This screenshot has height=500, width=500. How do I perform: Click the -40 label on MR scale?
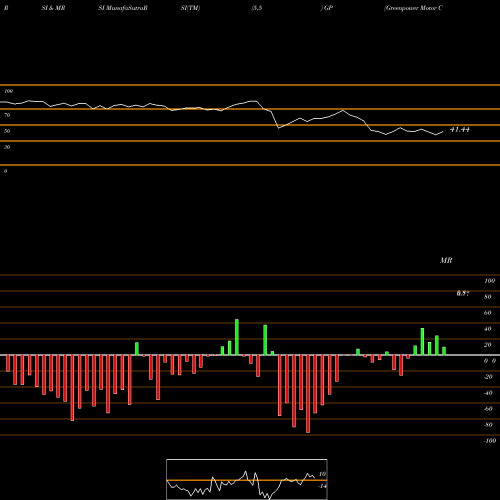[x=488, y=393]
